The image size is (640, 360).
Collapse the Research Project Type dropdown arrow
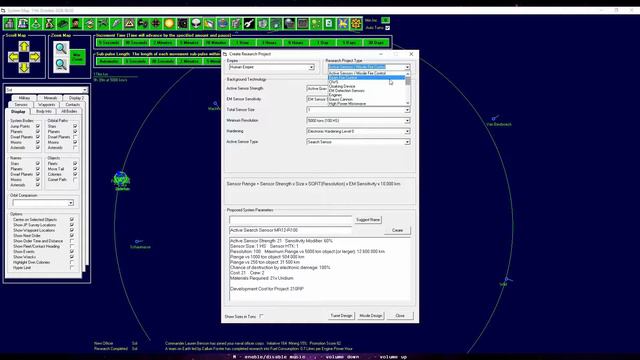tap(407, 67)
